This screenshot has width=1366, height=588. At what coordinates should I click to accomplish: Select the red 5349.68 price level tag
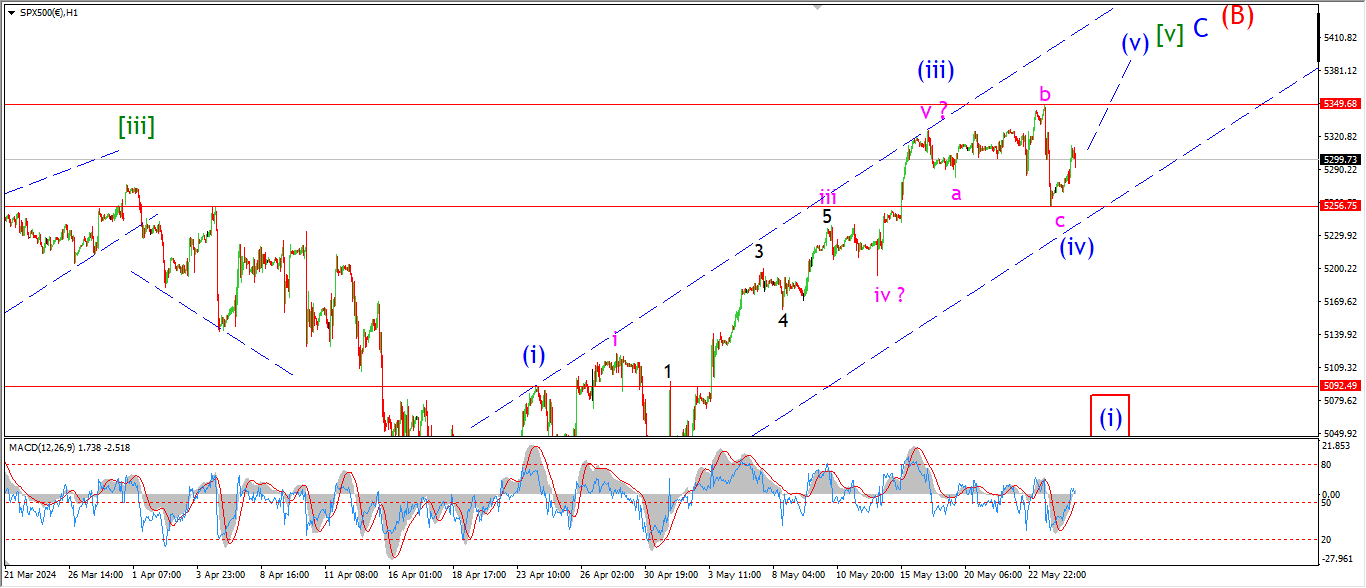tap(1338, 103)
